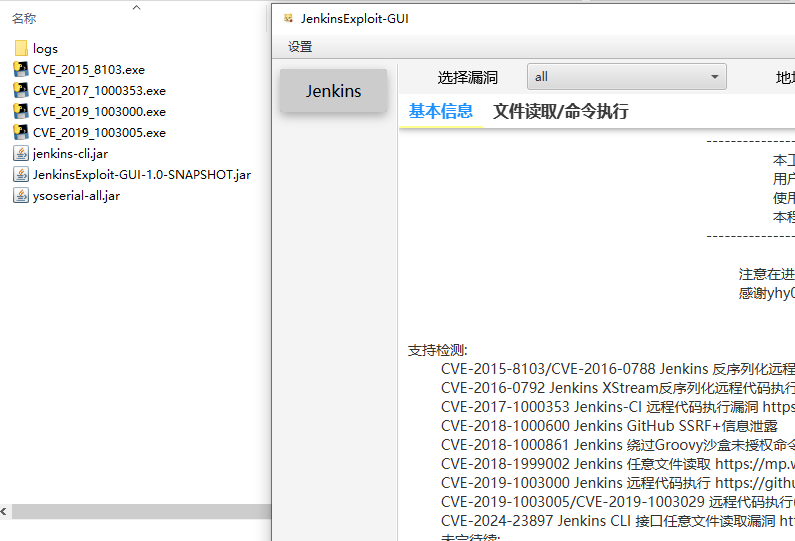
Task: Select file name CVE_2015_8103.exe
Action: pos(89,69)
